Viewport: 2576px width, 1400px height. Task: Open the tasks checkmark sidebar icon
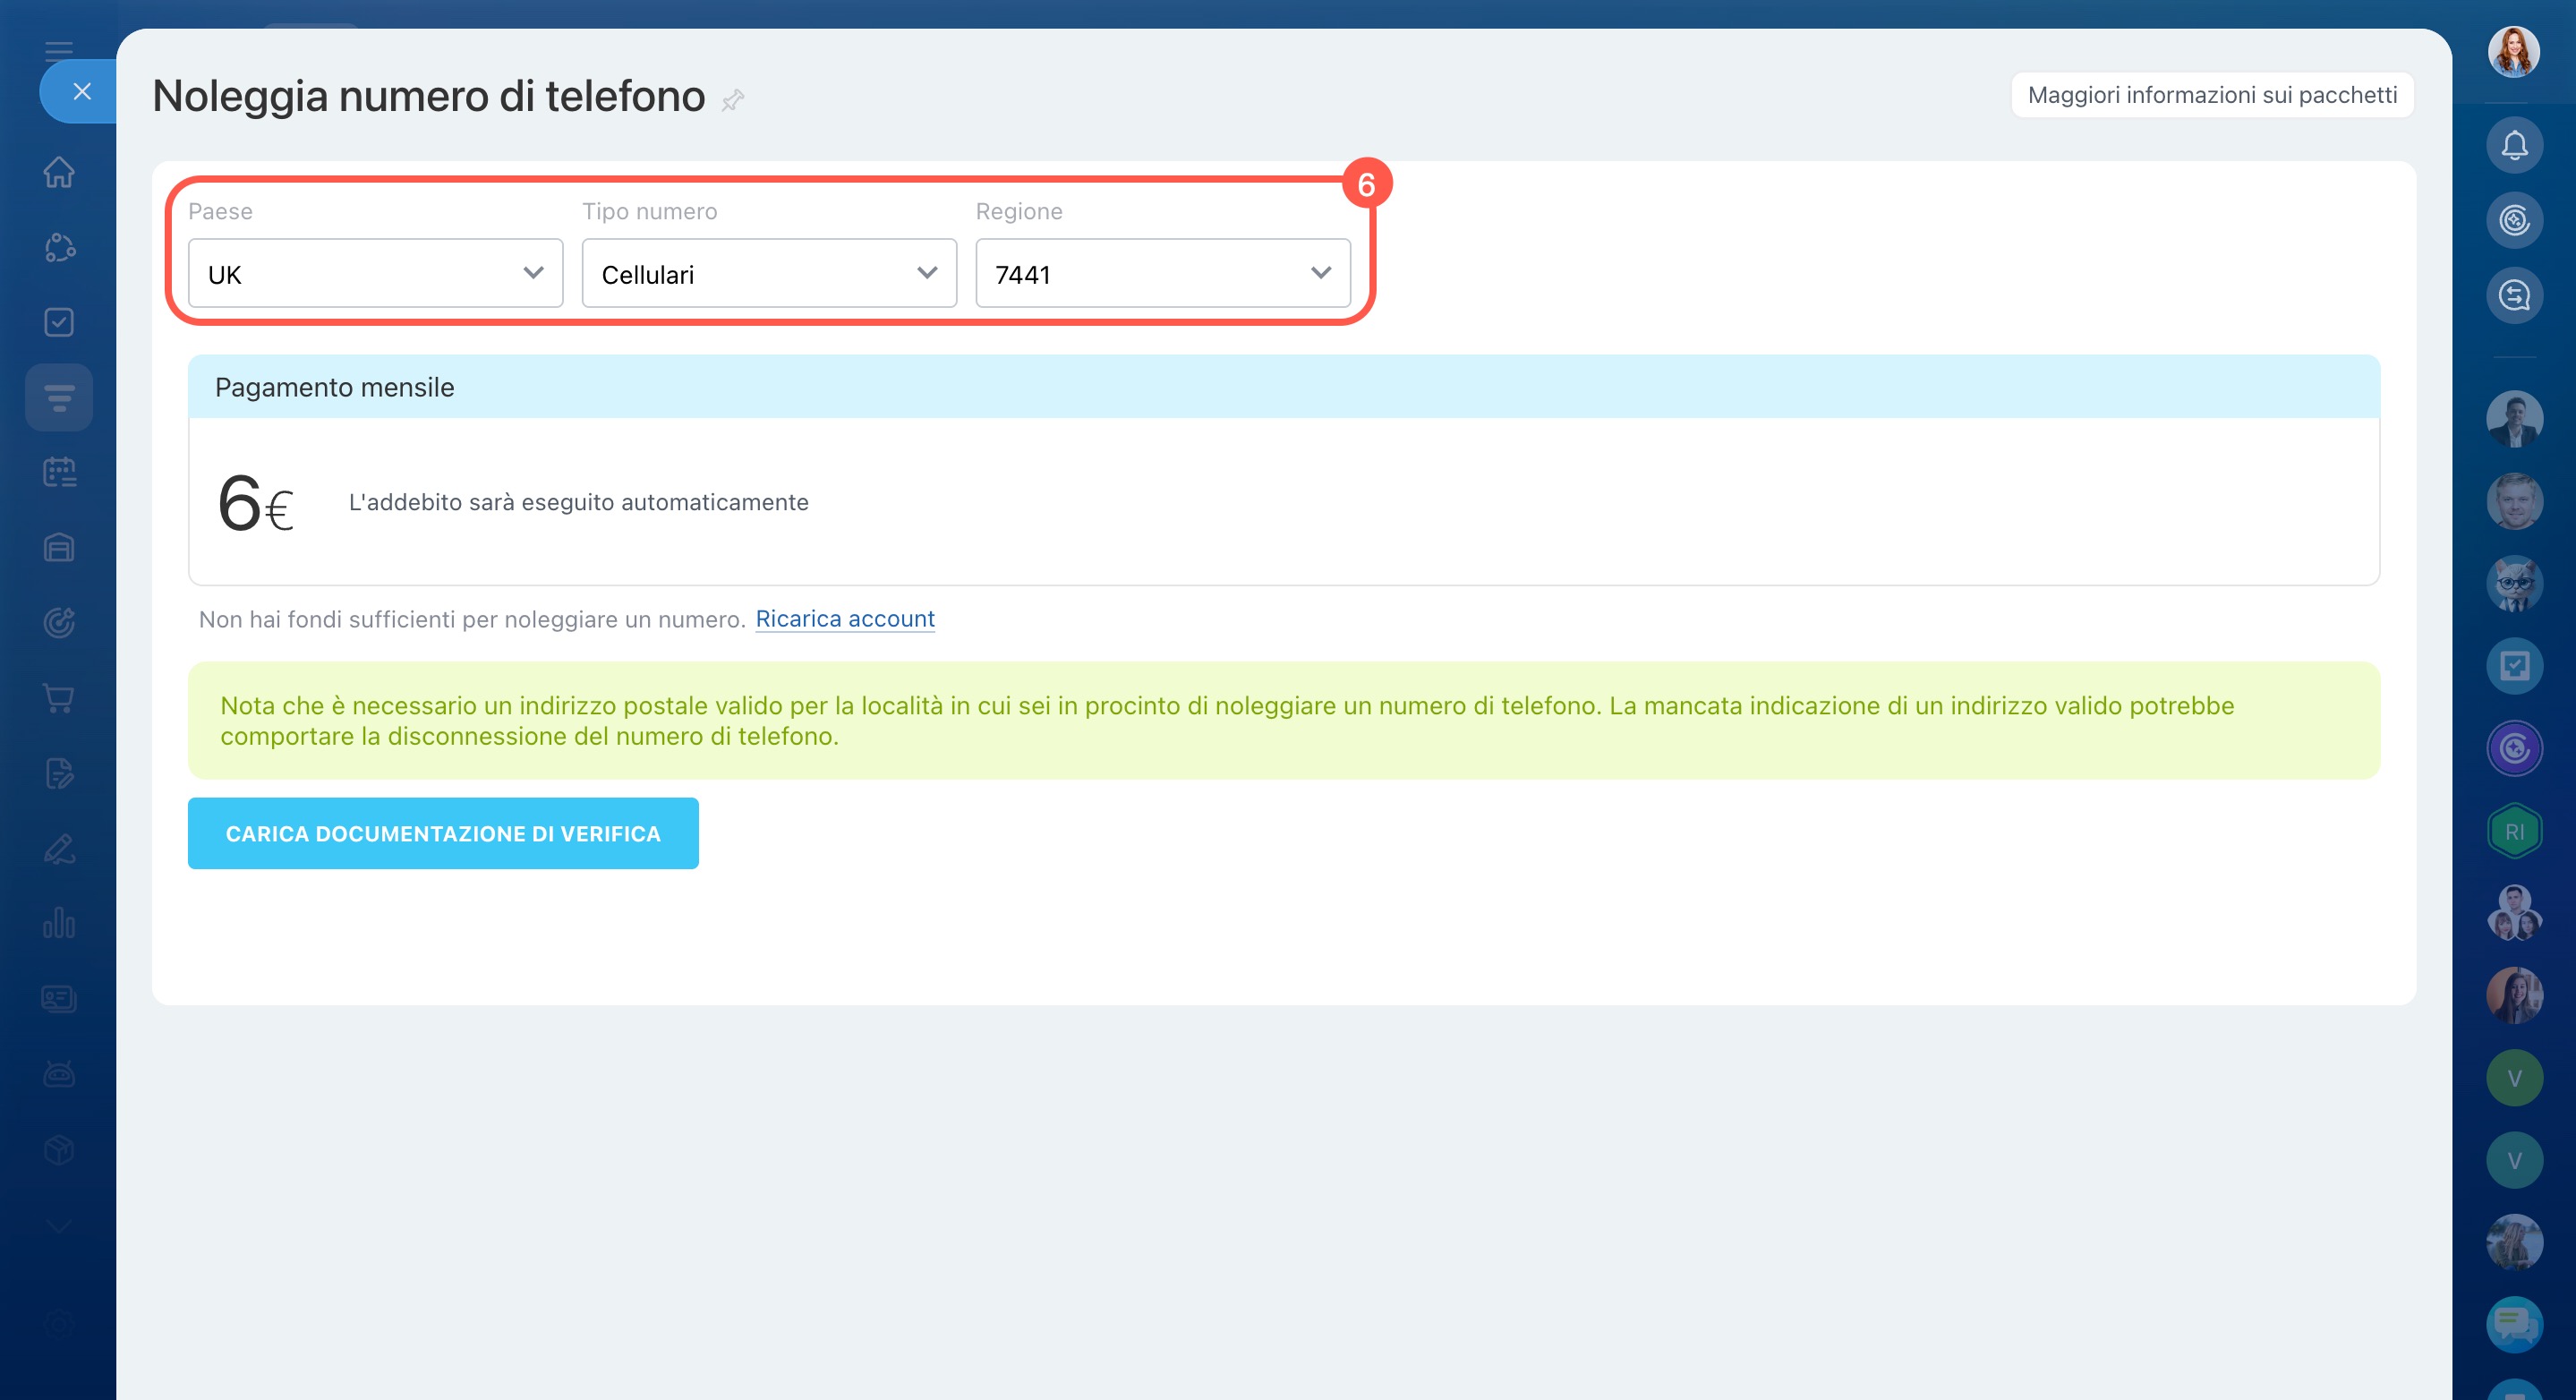point(59,322)
